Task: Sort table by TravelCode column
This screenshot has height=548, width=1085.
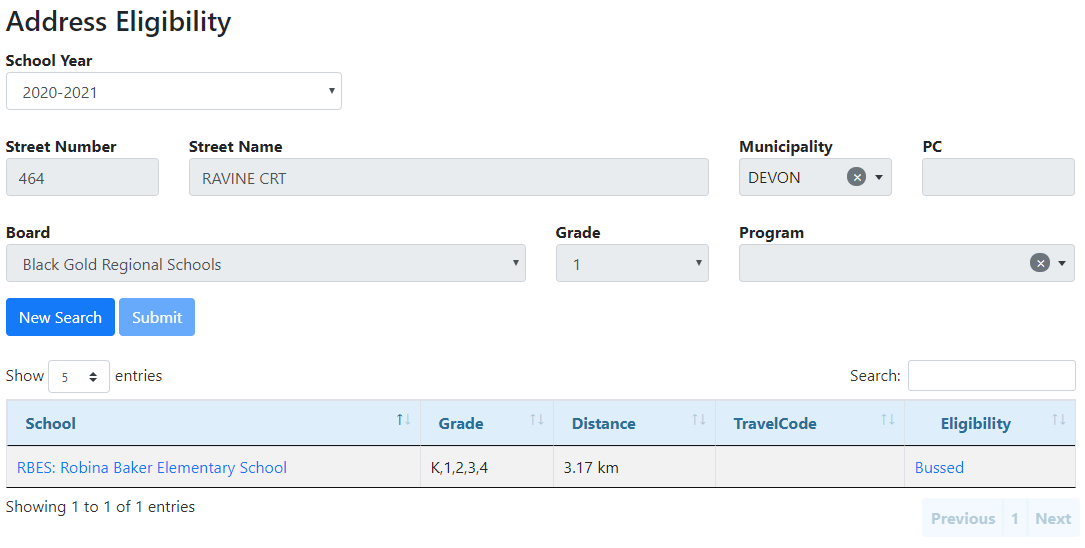Action: pos(809,423)
